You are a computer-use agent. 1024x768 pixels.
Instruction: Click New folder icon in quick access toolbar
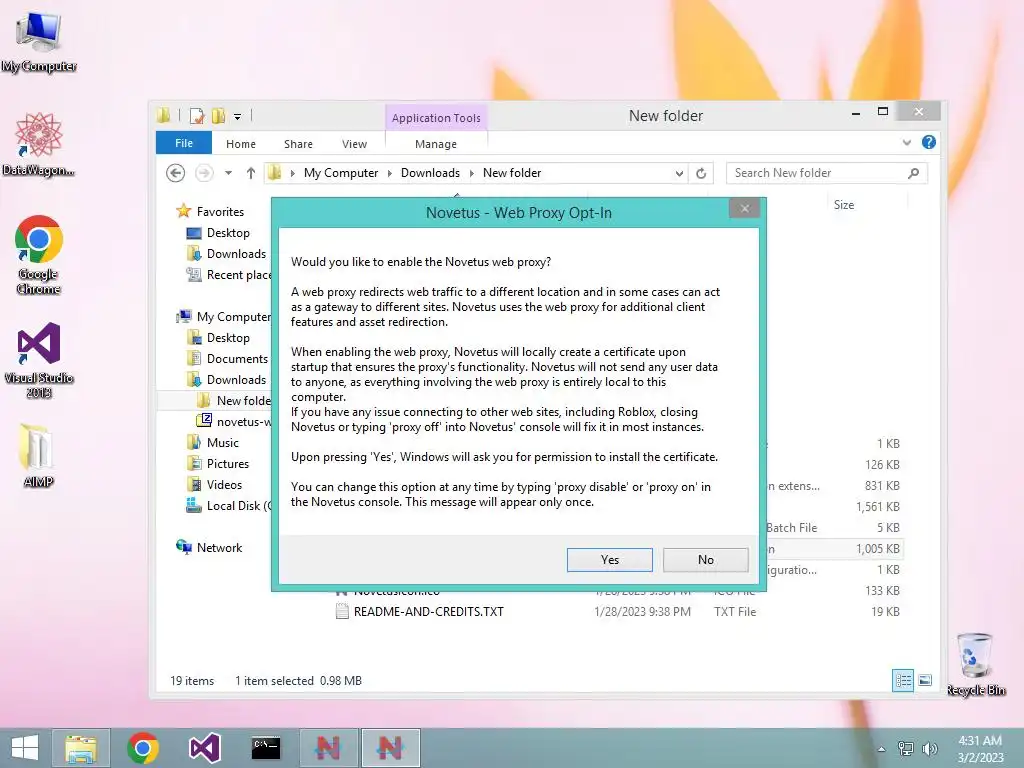[x=218, y=116]
